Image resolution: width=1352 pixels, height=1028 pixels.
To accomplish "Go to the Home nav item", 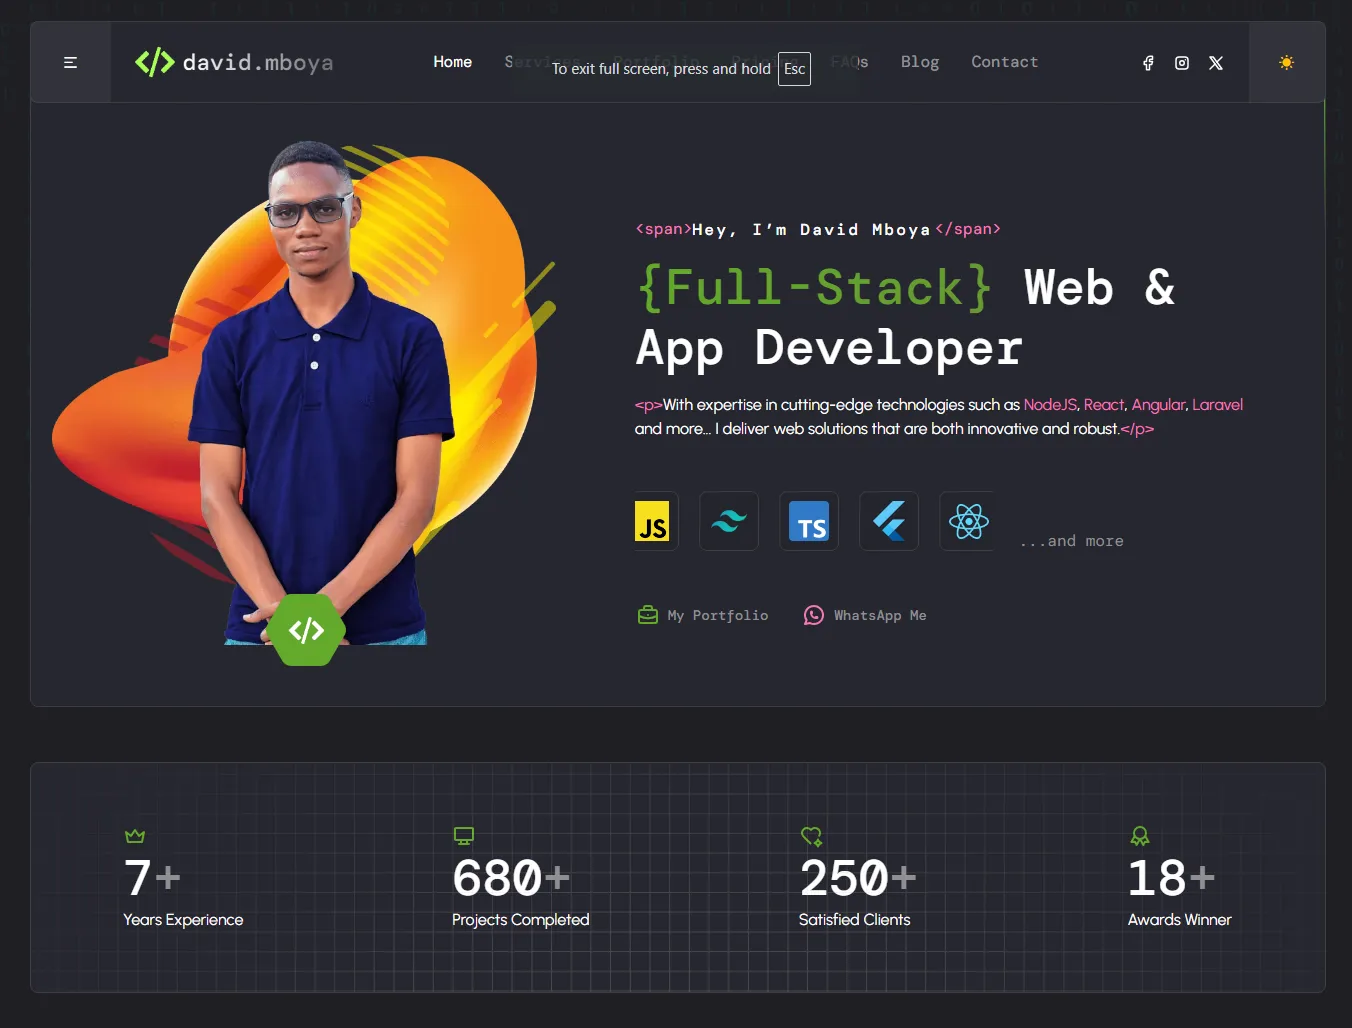I will 452,62.
